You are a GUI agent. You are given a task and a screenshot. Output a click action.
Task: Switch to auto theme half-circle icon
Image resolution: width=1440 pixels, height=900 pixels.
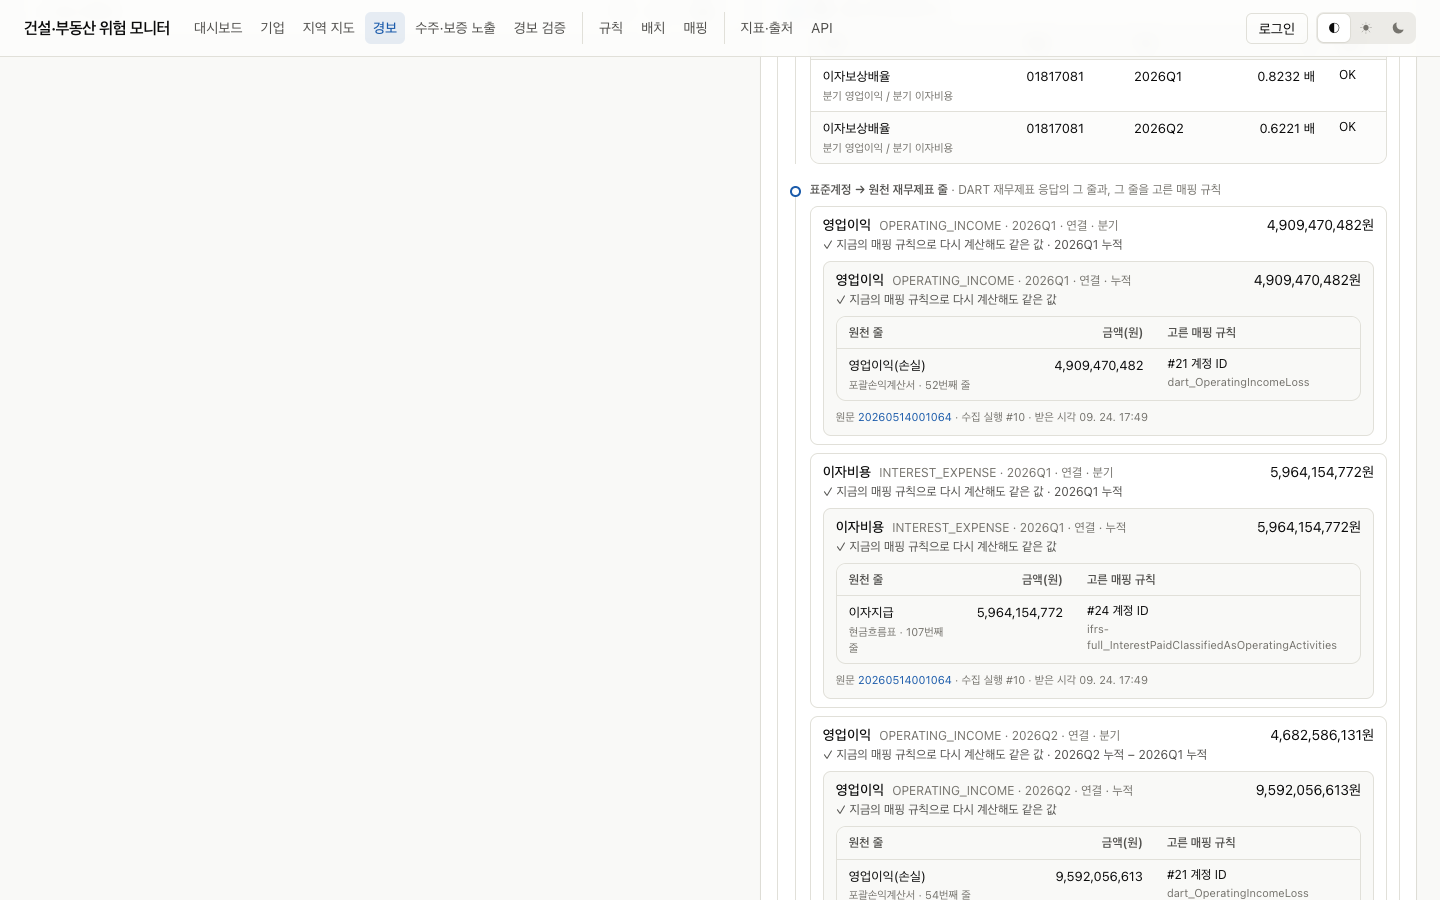click(x=1334, y=28)
